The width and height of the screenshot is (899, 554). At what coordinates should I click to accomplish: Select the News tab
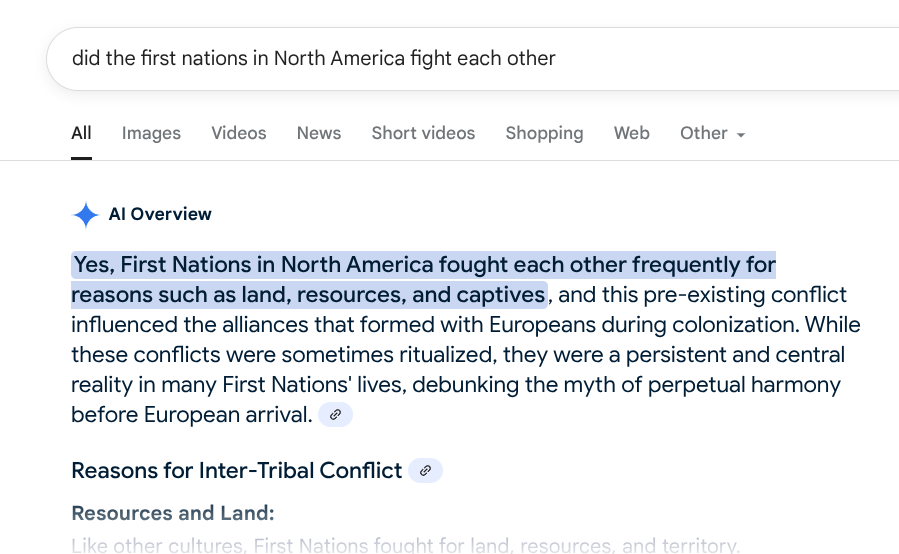click(x=318, y=133)
